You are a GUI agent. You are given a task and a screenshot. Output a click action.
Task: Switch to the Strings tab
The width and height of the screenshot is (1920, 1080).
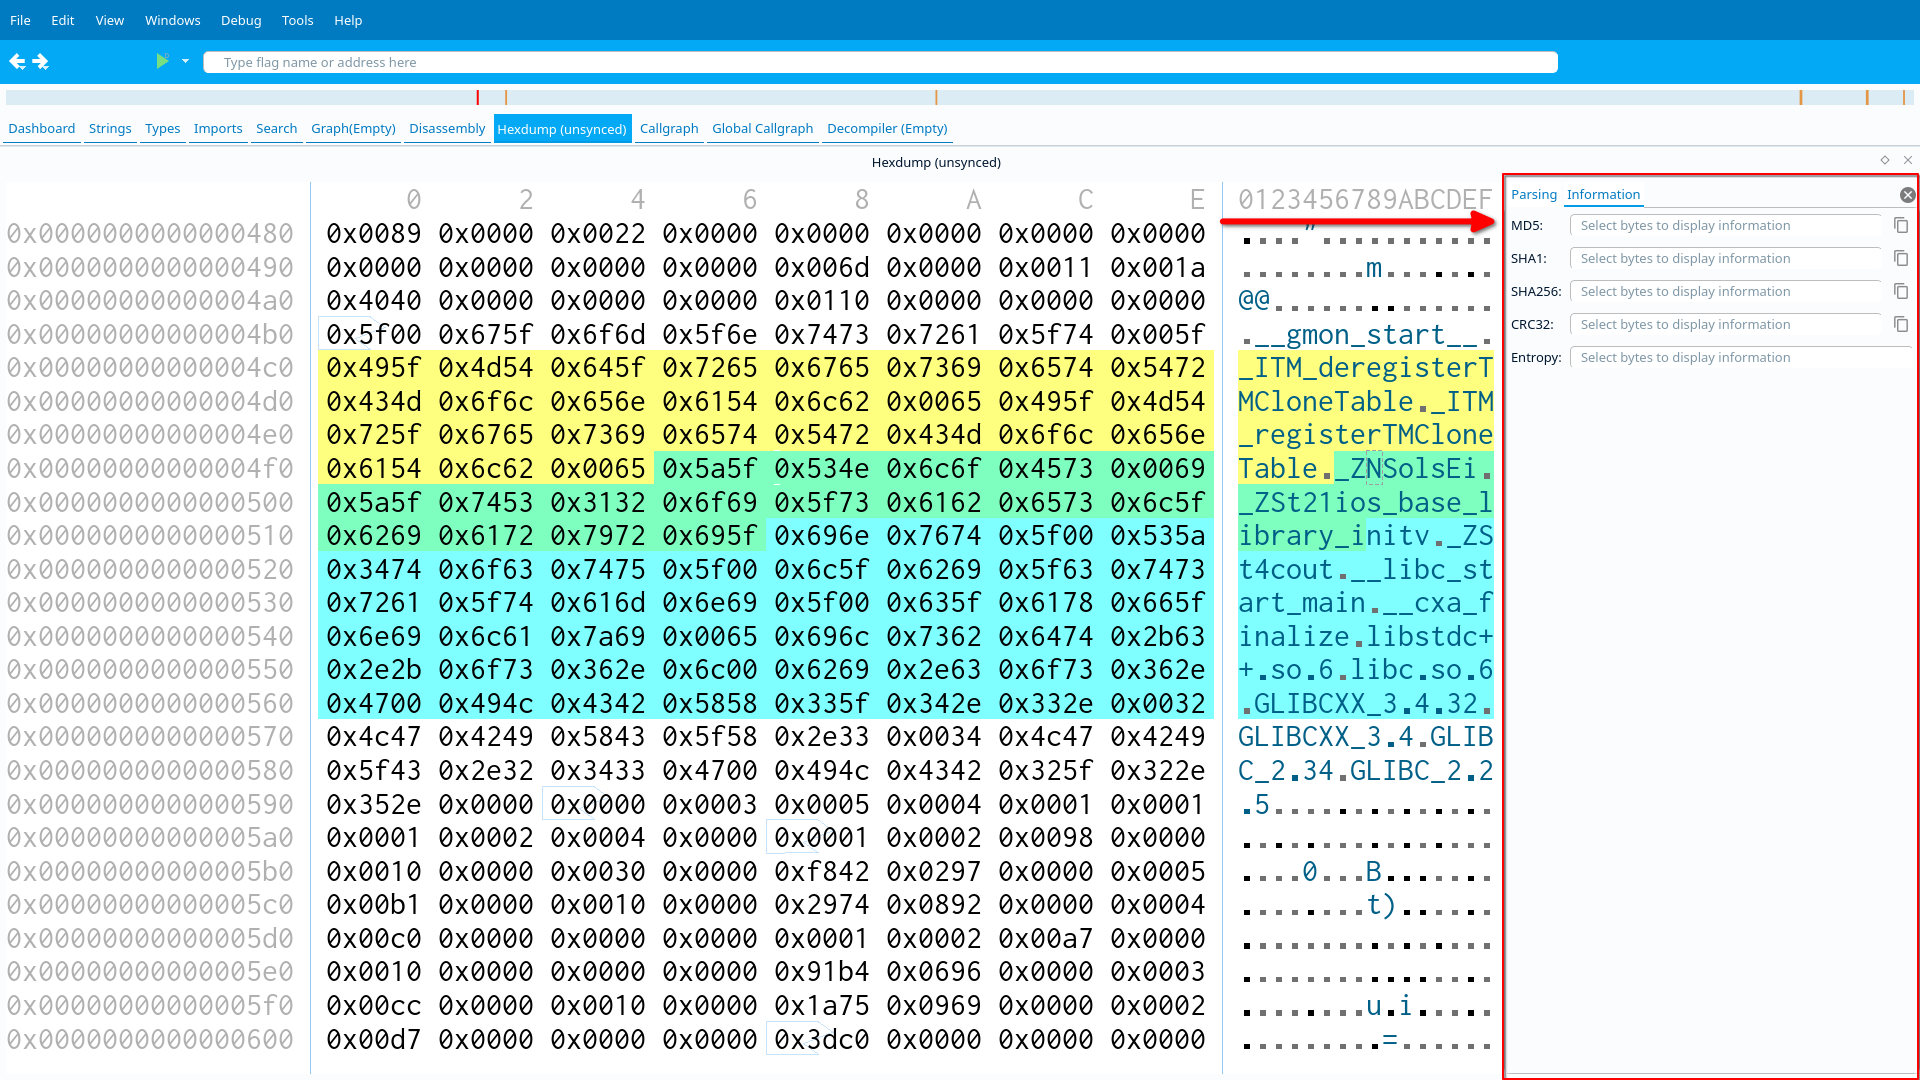[110, 129]
